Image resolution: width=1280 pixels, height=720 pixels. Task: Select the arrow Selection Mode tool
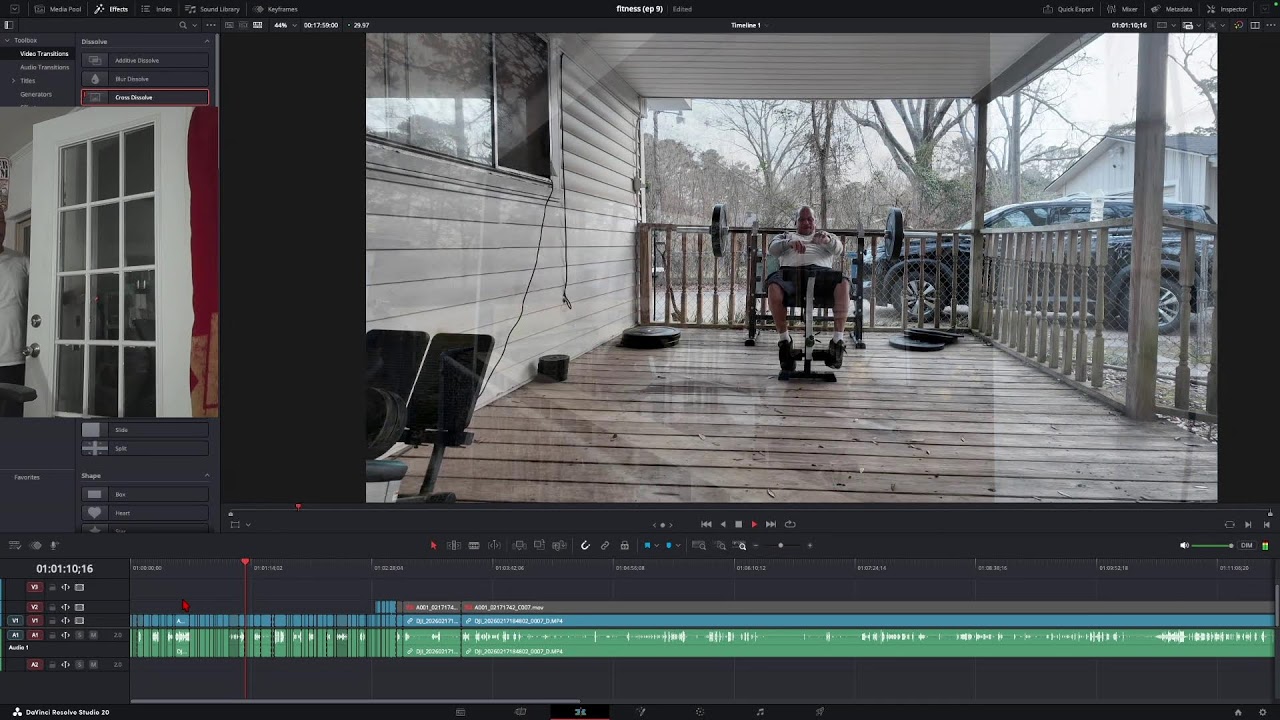(x=433, y=545)
